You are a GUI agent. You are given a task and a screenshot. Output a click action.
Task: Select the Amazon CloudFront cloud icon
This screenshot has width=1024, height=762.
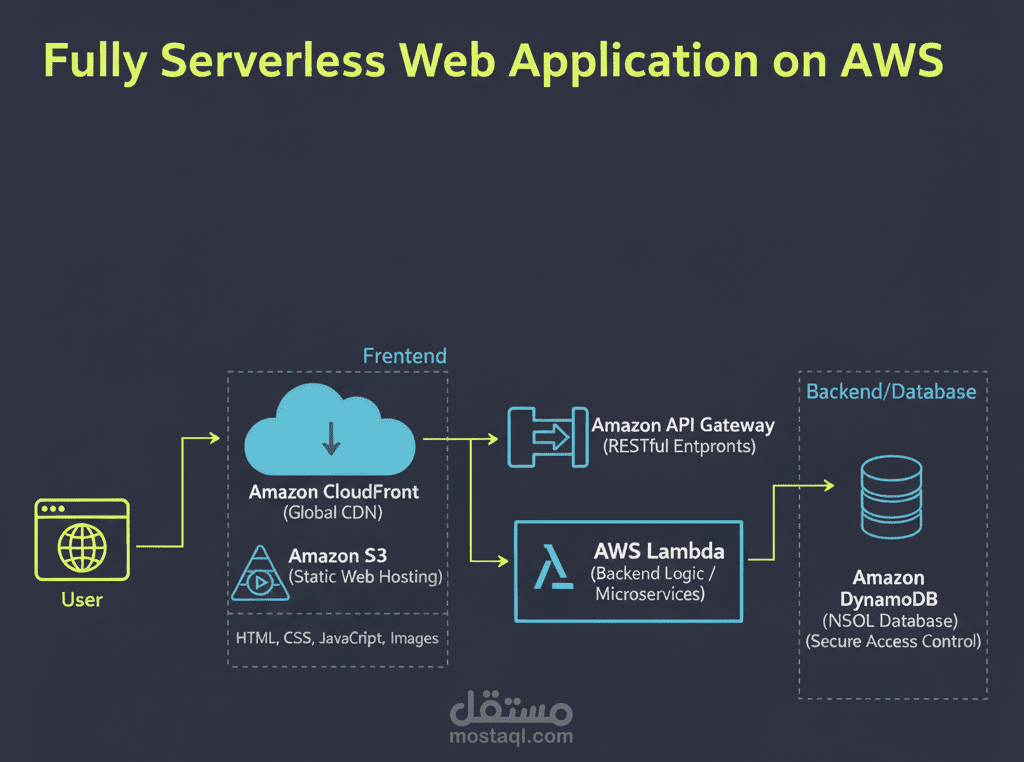[x=330, y=429]
